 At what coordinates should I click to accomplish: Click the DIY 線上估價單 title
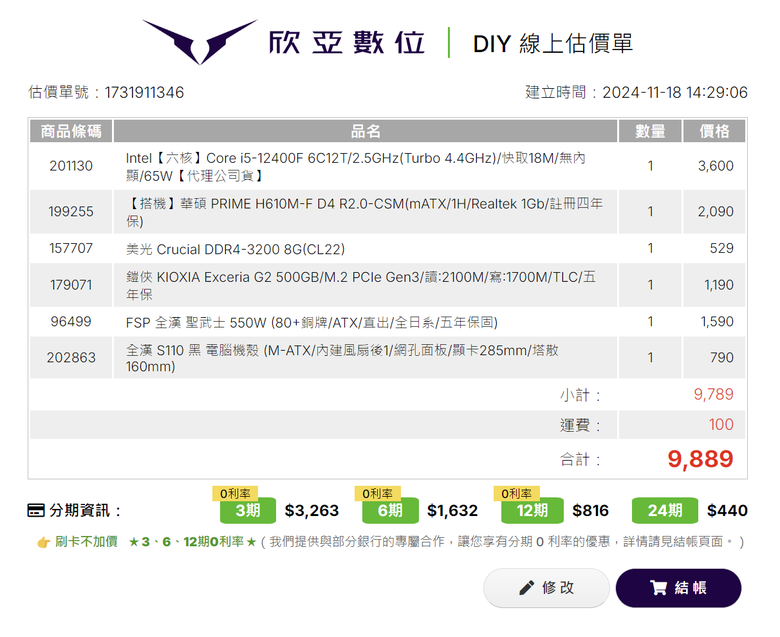click(x=553, y=44)
